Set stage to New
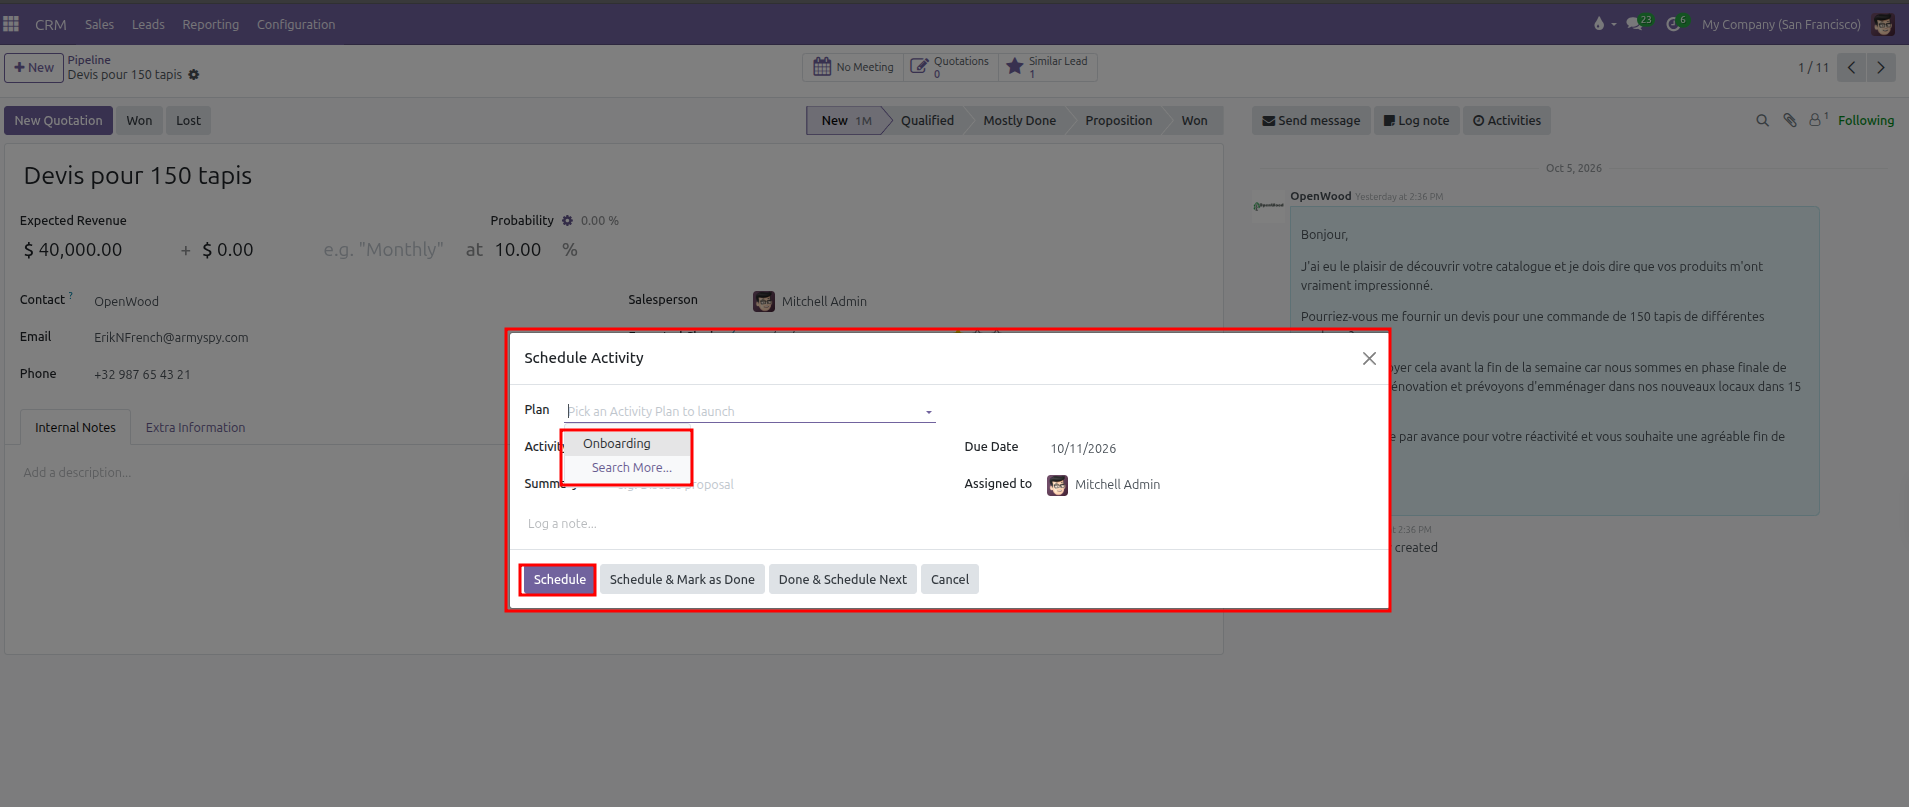1909x807 pixels. tap(845, 121)
